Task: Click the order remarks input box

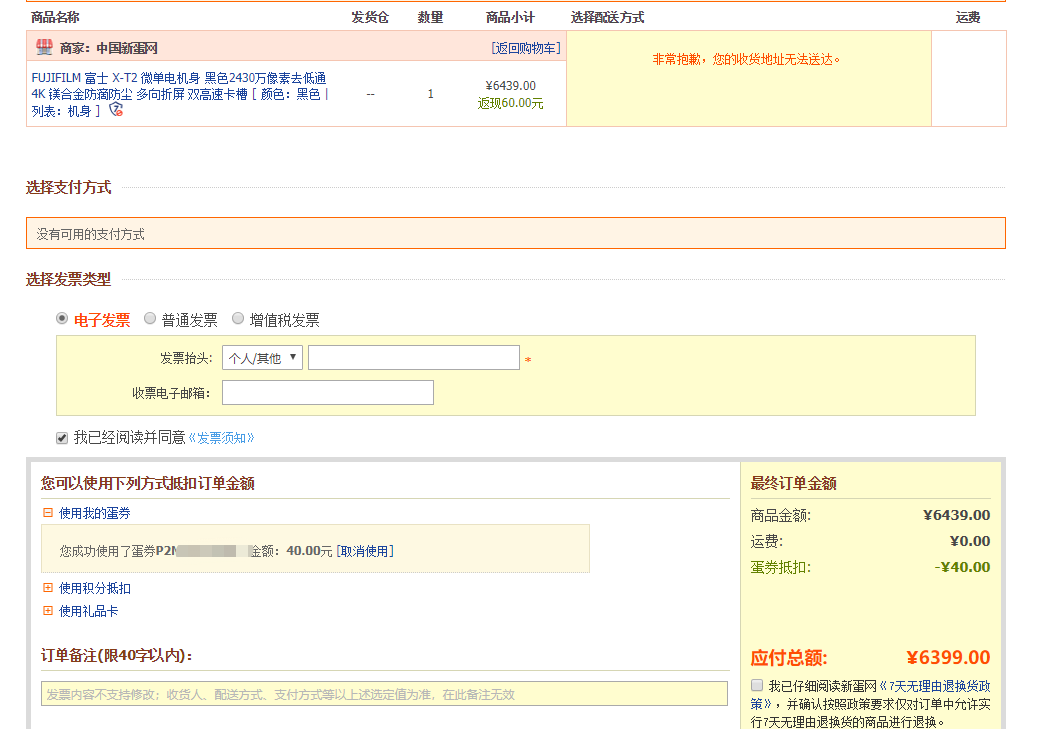Action: (x=384, y=694)
